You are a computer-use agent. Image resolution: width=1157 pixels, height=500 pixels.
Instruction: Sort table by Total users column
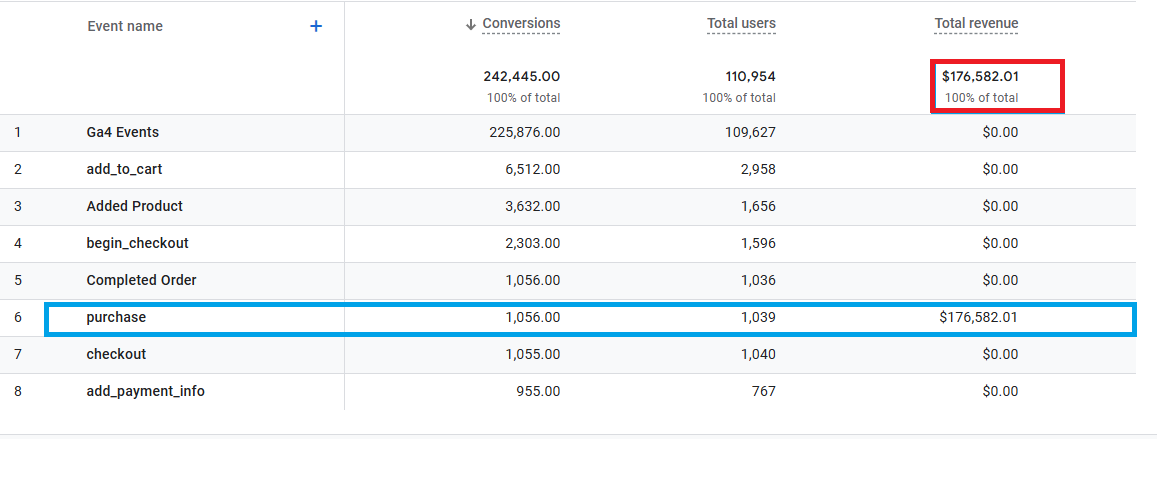741,24
